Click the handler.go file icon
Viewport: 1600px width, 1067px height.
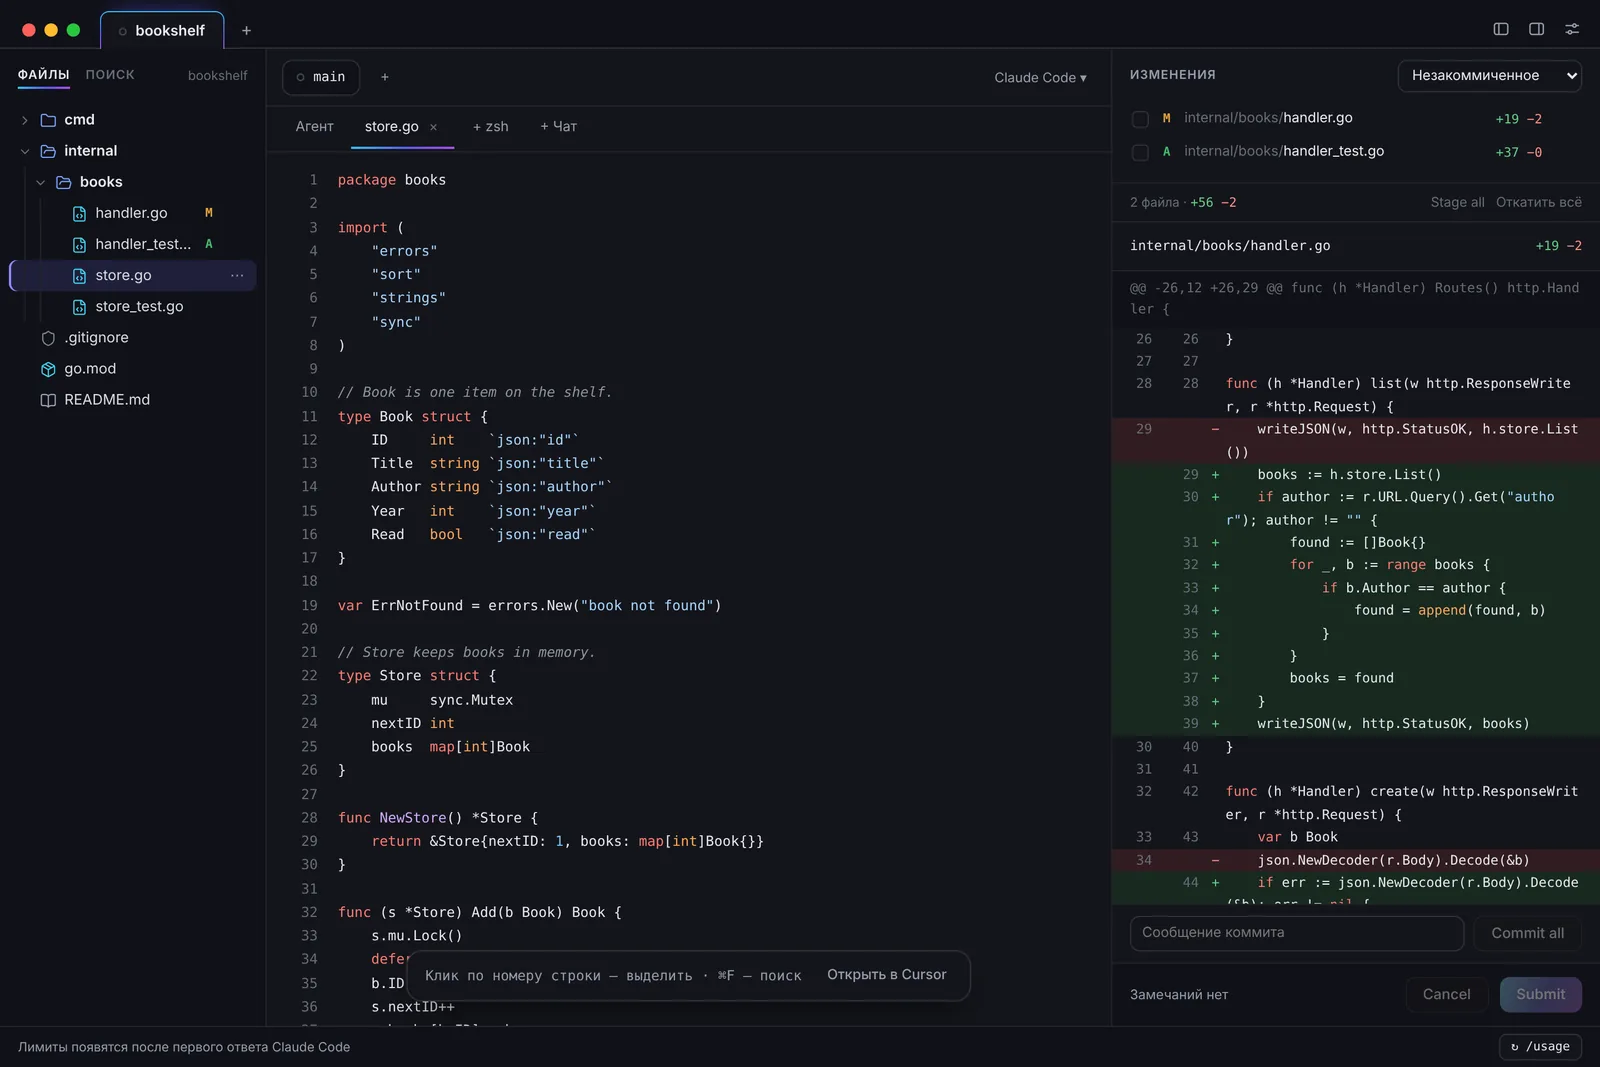(x=79, y=213)
